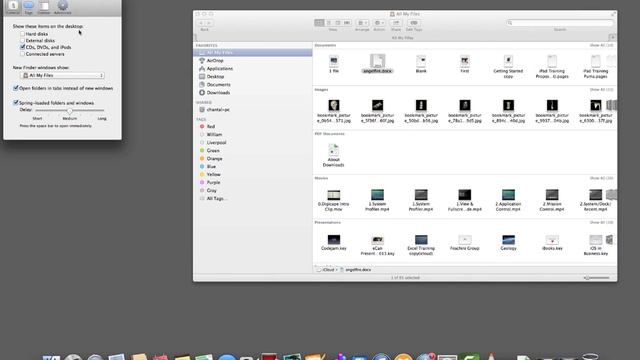Open the Sidebar tab in Finder Preferences
Screen dimensions: 640x360
pyautogui.click(x=44, y=7)
